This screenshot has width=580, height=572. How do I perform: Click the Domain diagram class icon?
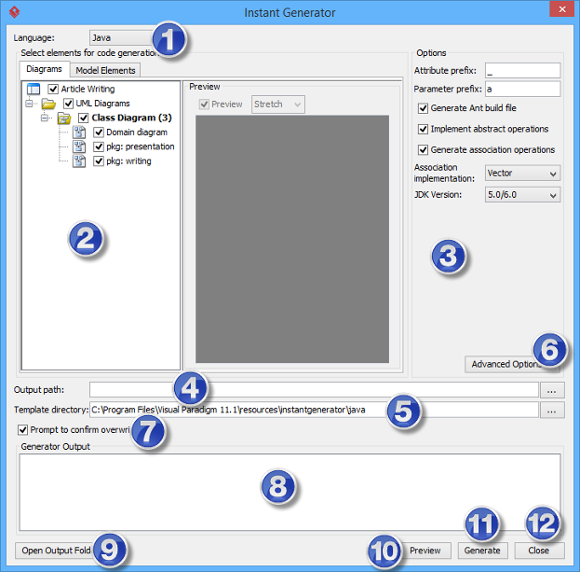tap(79, 132)
